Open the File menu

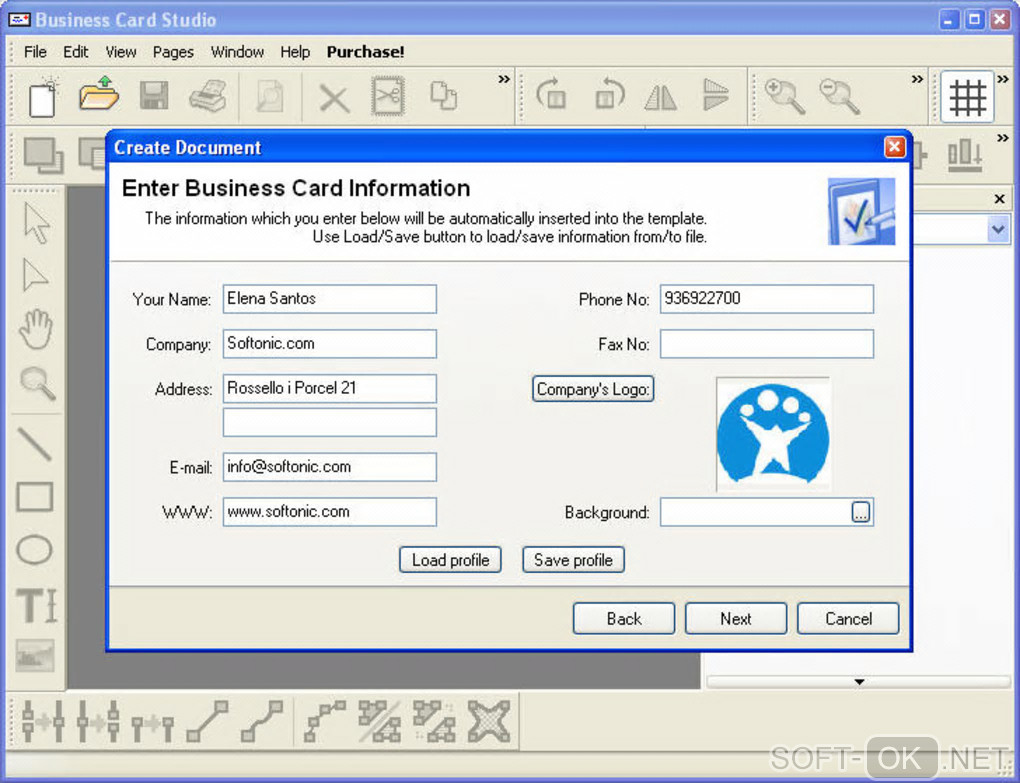point(35,52)
